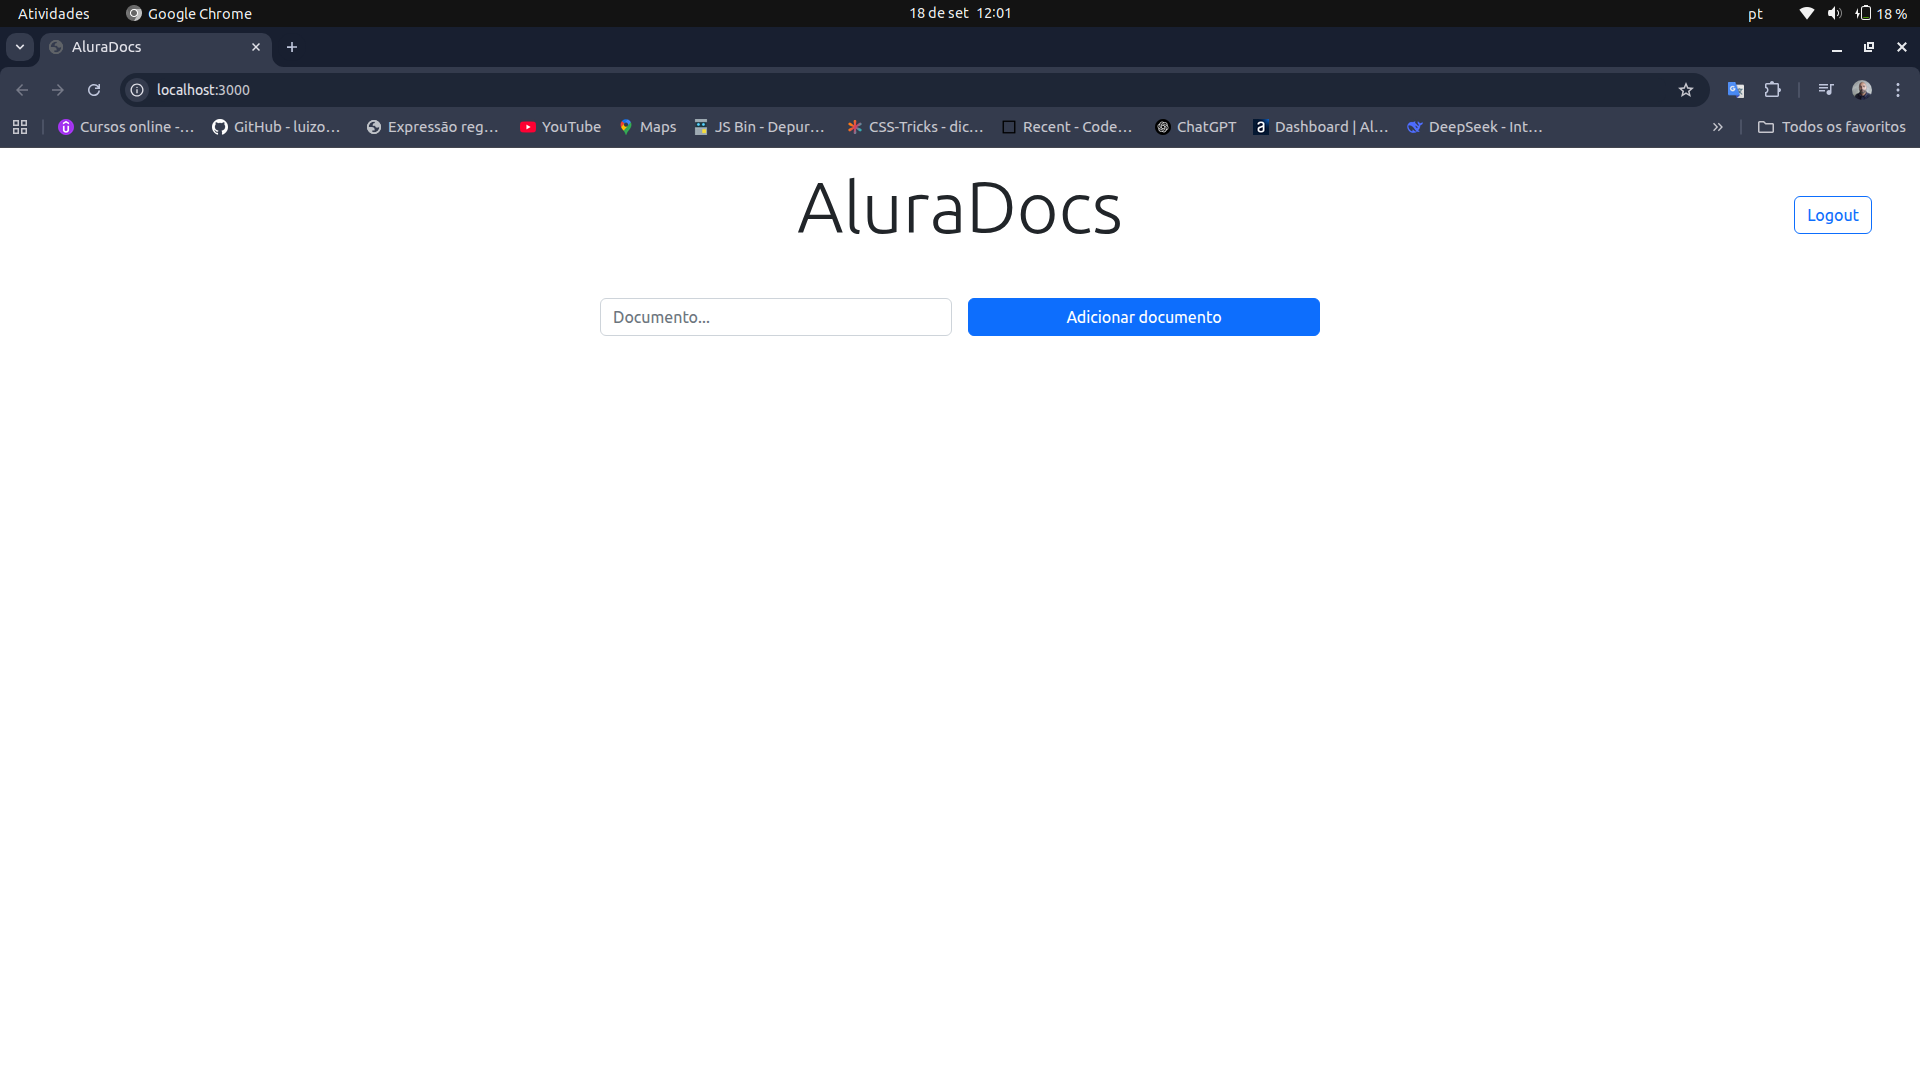Open the tab search dropdown arrow
This screenshot has width=1920, height=1080.
(x=20, y=47)
